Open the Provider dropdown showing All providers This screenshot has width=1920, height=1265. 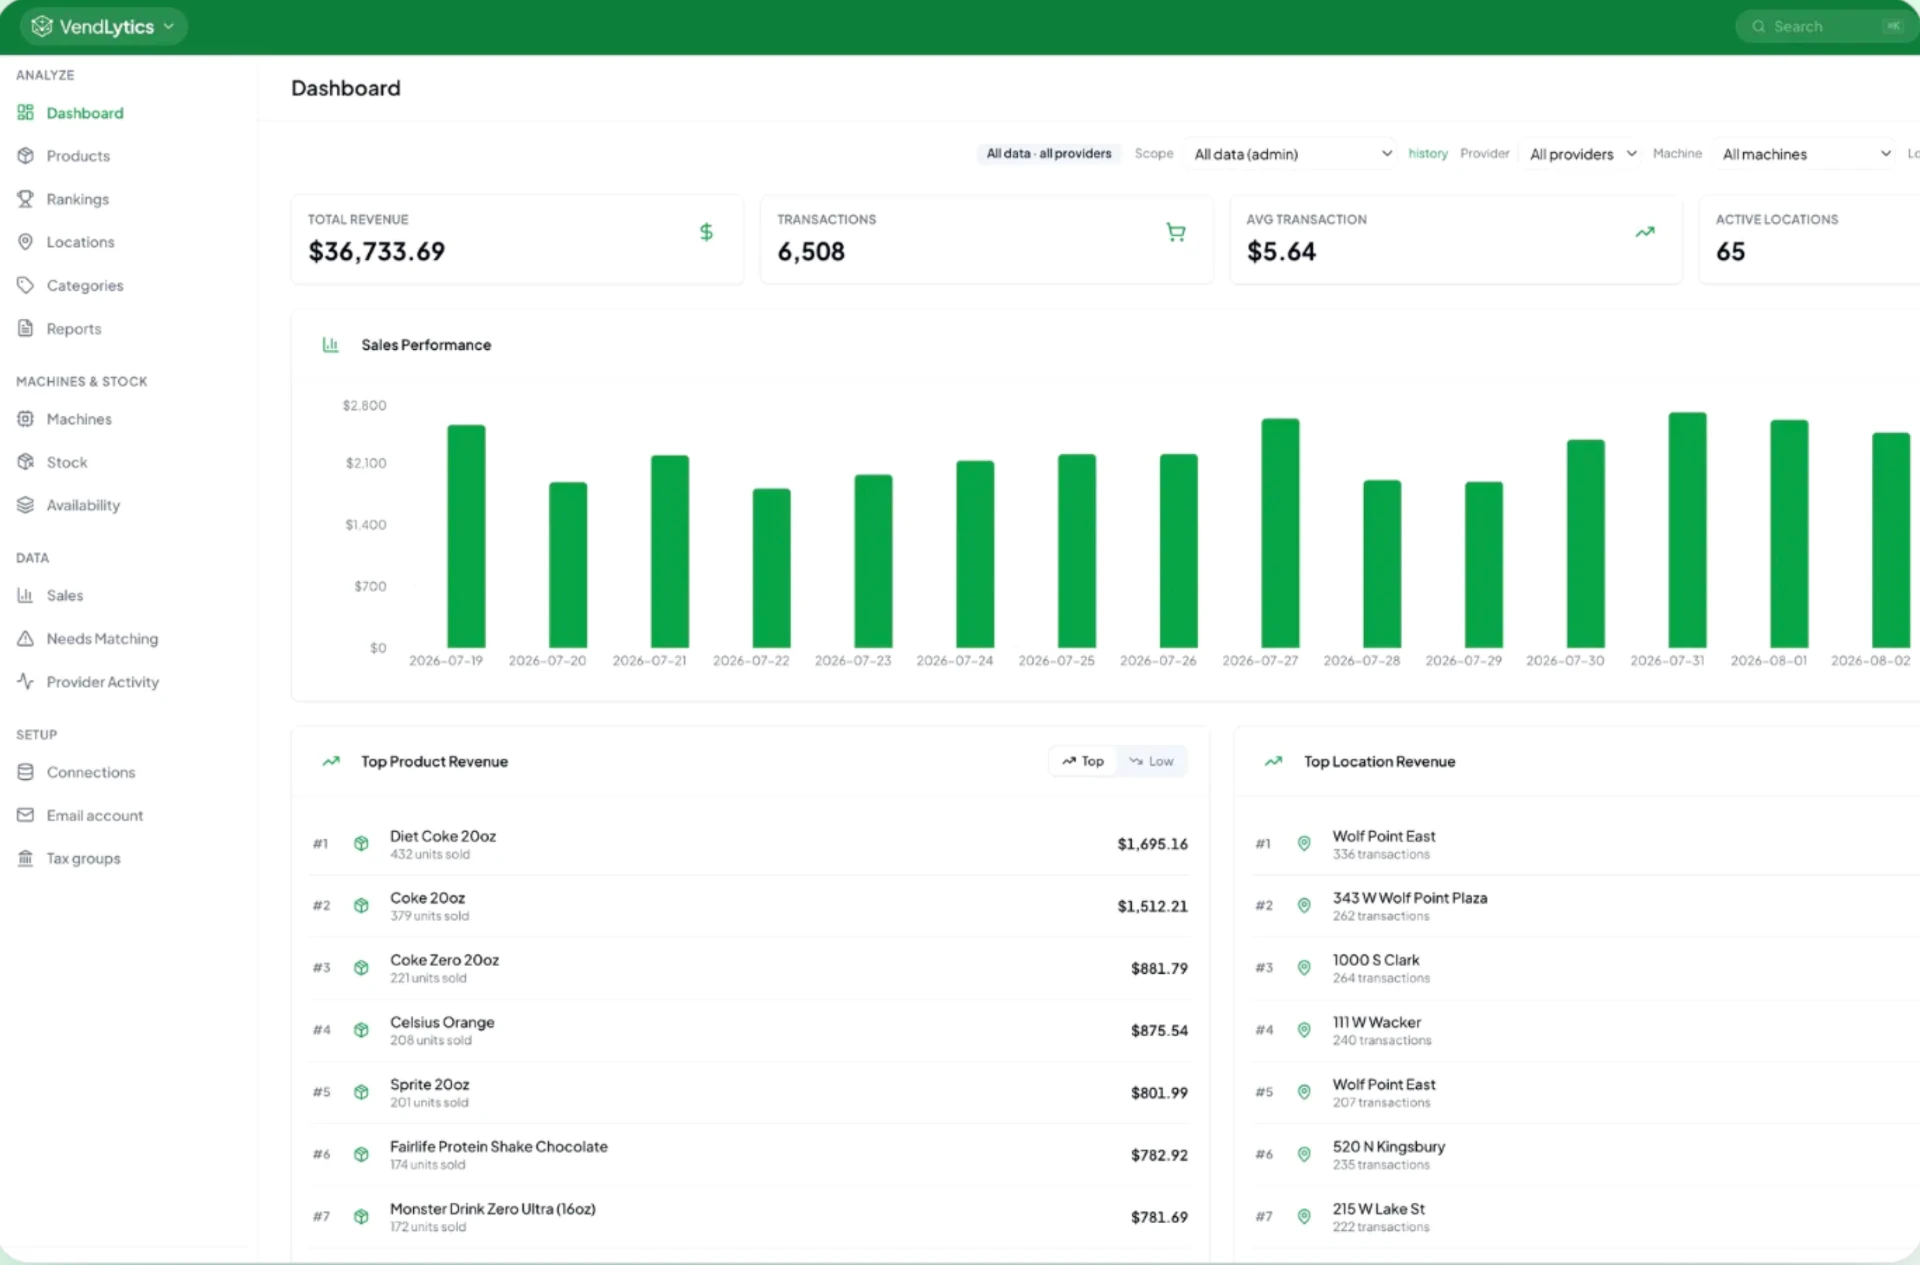[x=1581, y=154]
